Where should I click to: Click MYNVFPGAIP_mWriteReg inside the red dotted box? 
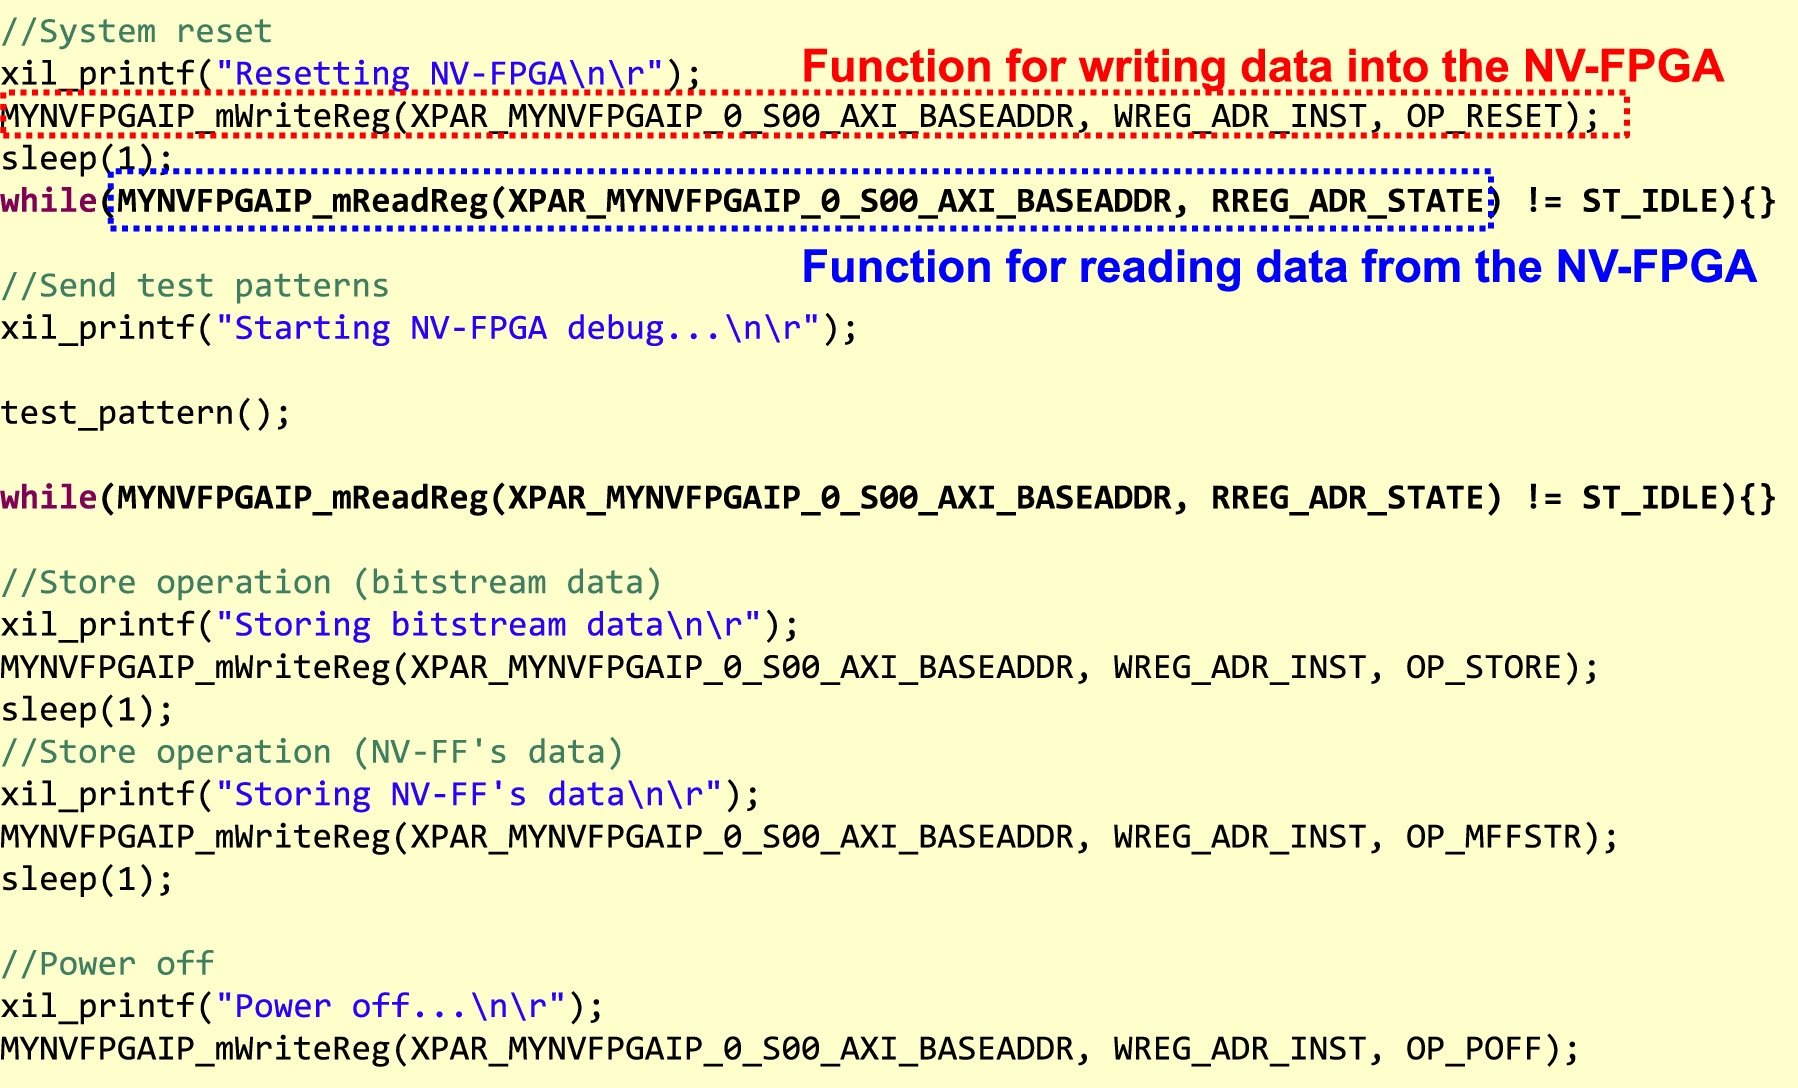197,117
